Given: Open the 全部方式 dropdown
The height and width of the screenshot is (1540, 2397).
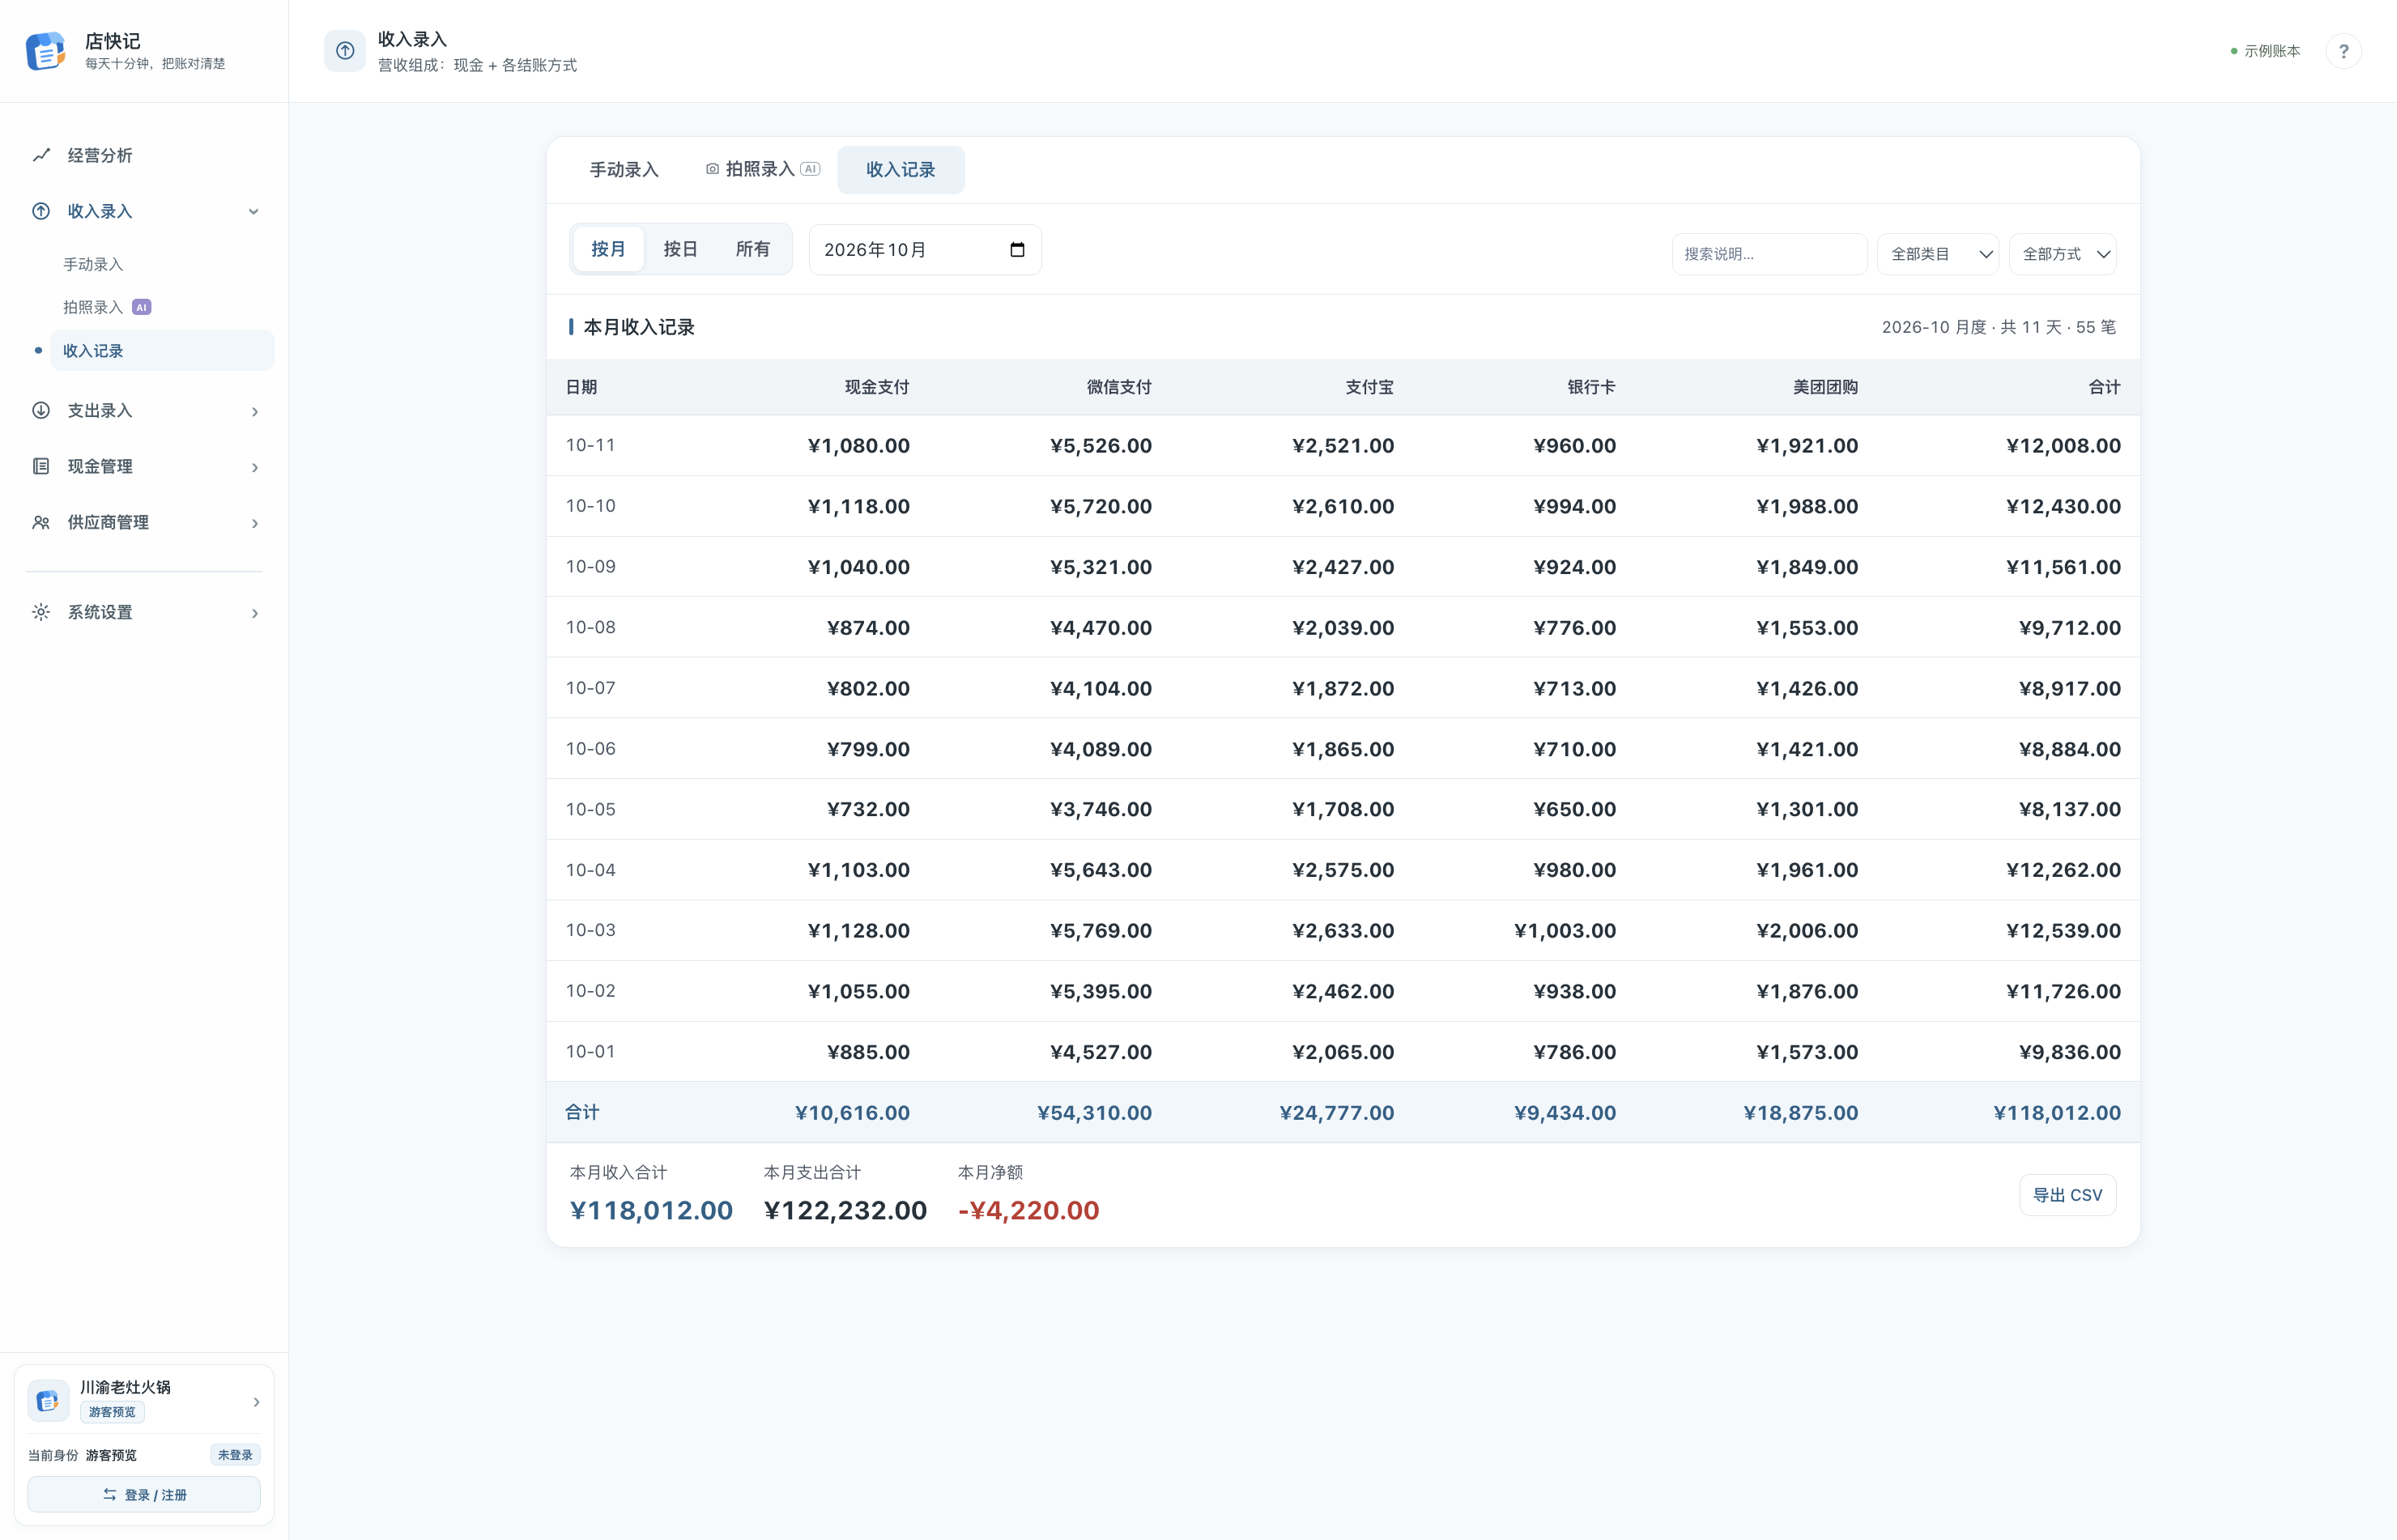Looking at the screenshot, I should pyautogui.click(x=2063, y=254).
